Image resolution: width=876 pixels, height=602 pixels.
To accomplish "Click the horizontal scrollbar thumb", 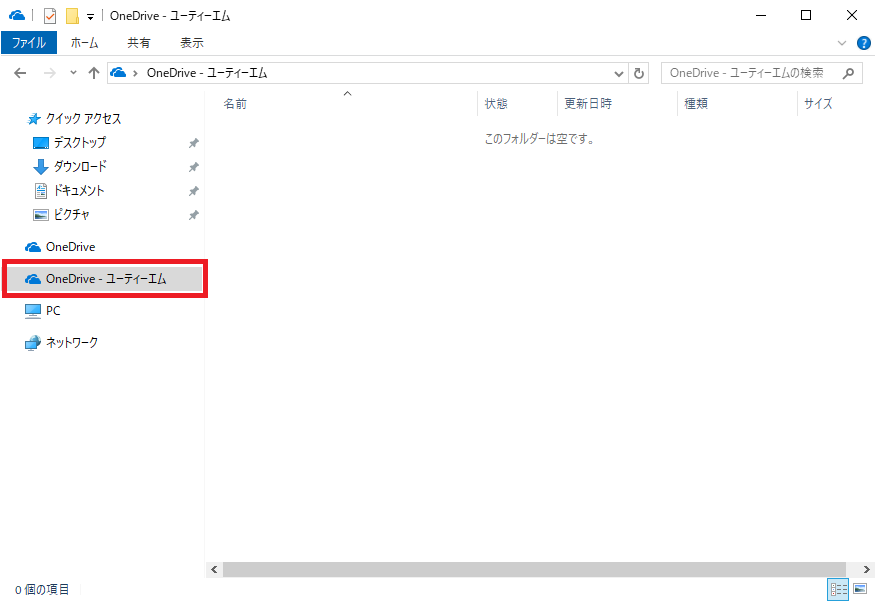I will click(x=534, y=570).
